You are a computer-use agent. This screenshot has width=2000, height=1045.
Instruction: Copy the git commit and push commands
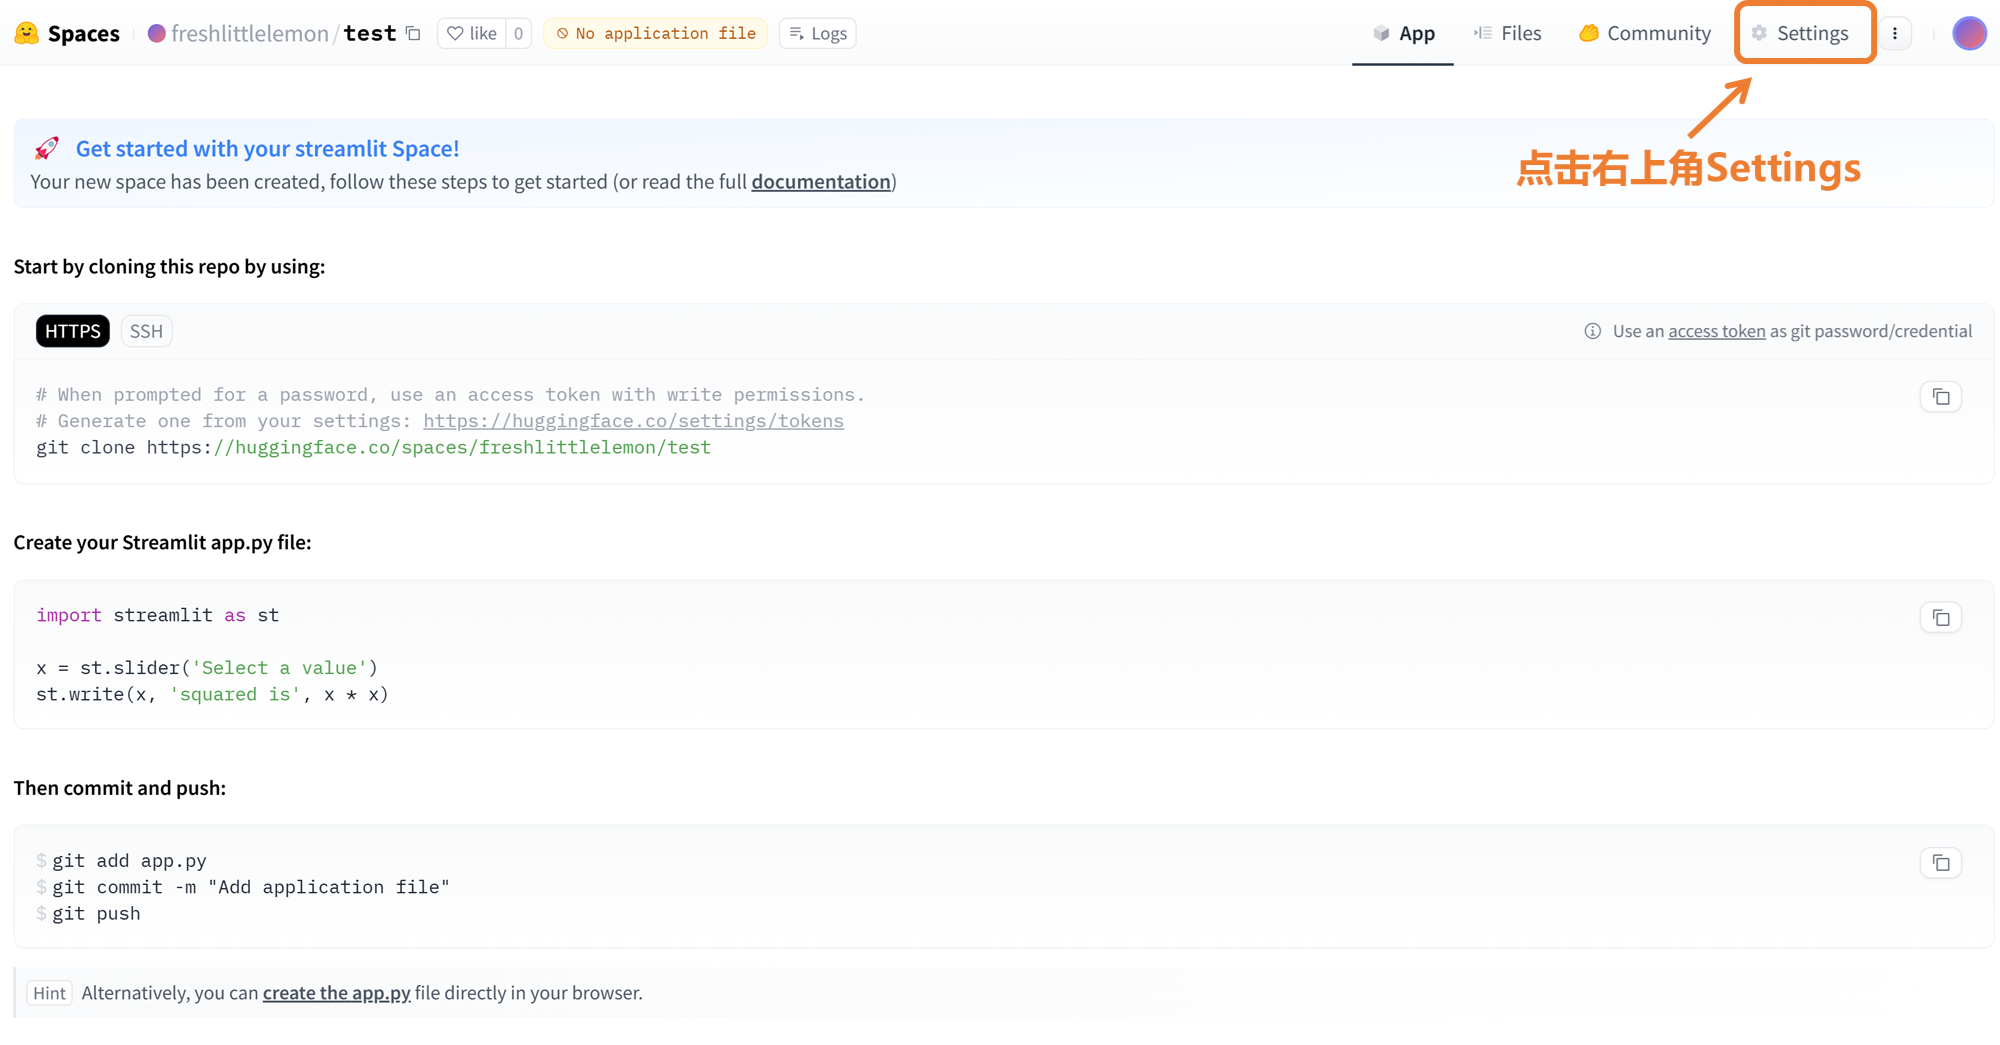point(1940,862)
